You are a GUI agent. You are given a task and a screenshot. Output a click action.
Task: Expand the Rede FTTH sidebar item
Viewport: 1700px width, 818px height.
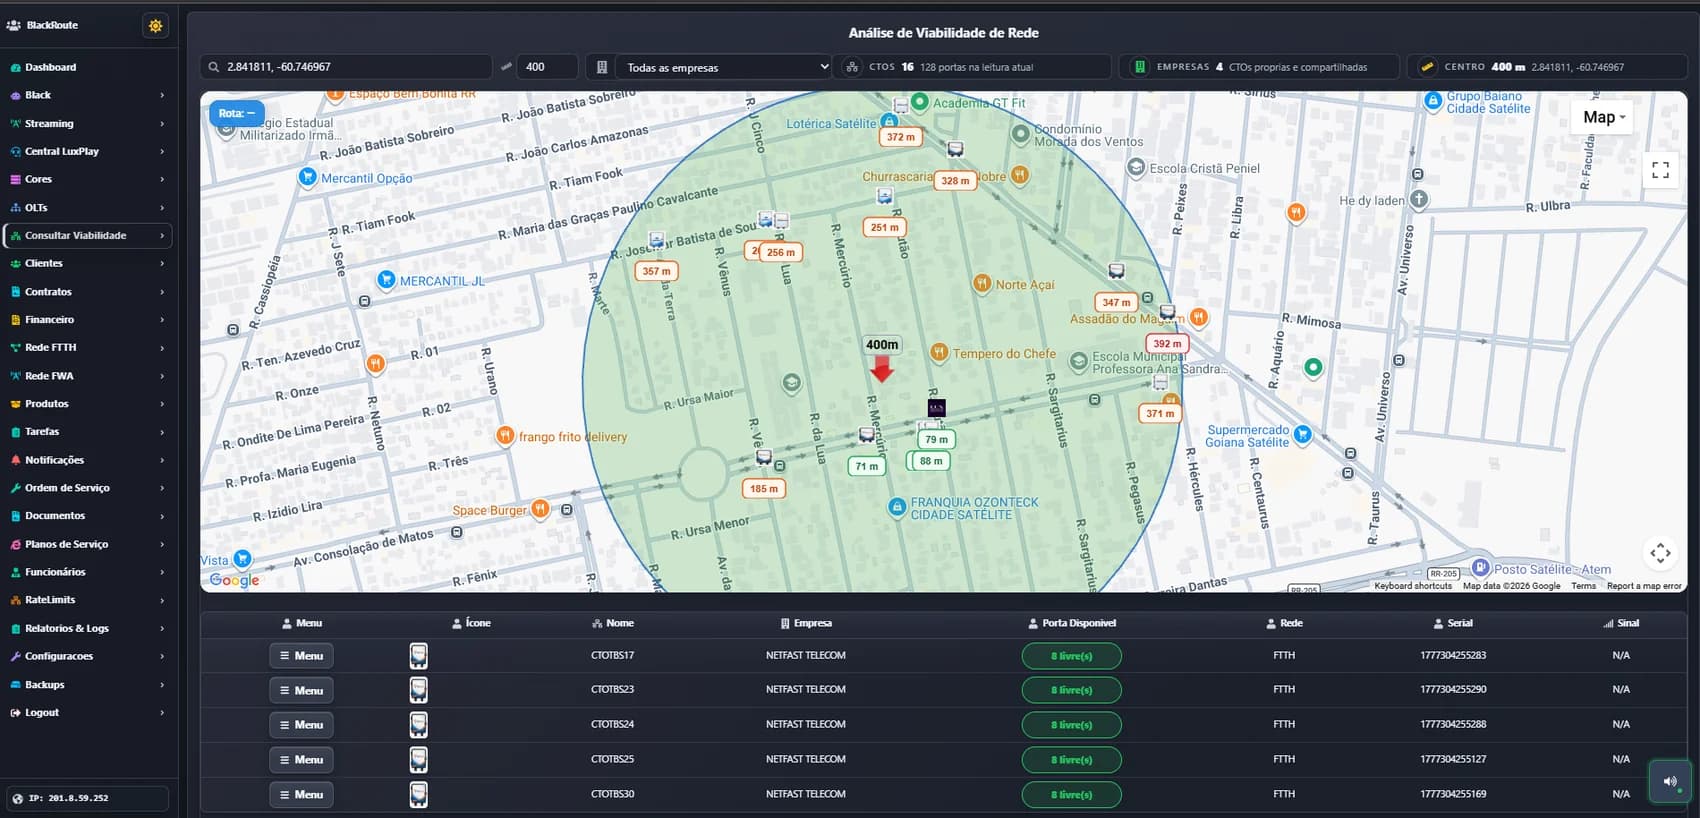pyautogui.click(x=87, y=348)
